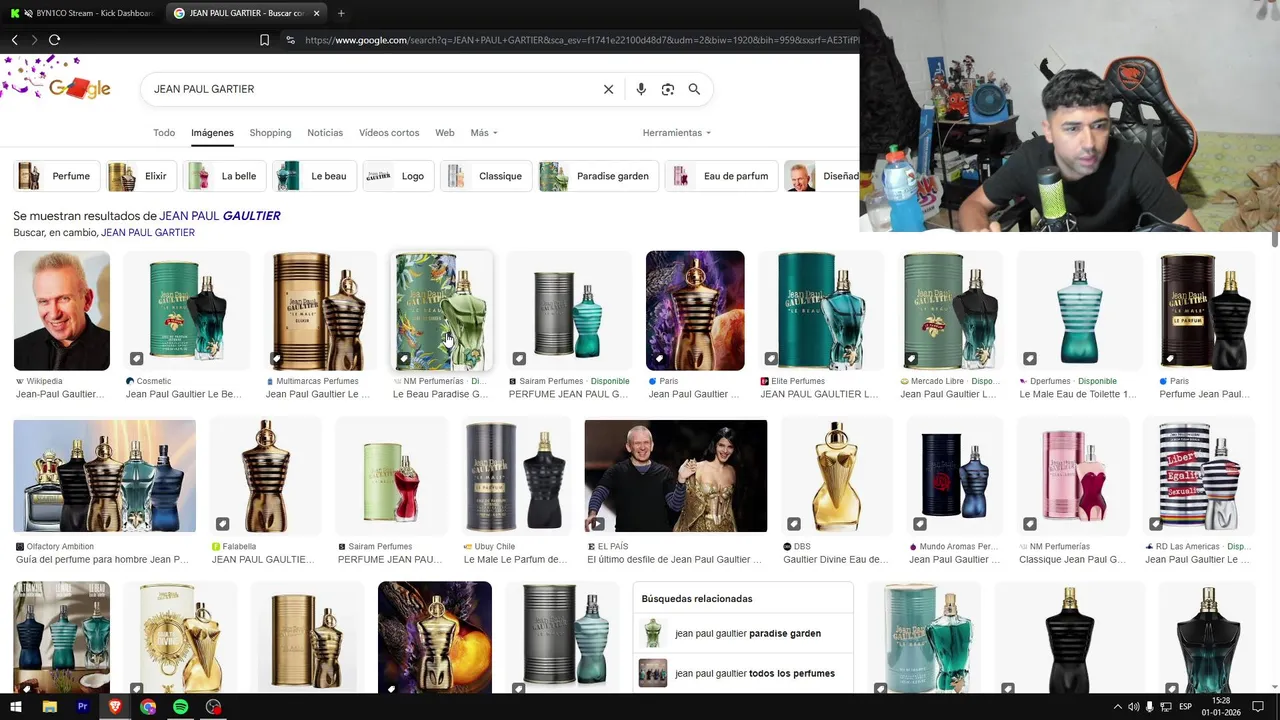Click the page vertical scrollbar
The image size is (1280, 720).
1275,240
